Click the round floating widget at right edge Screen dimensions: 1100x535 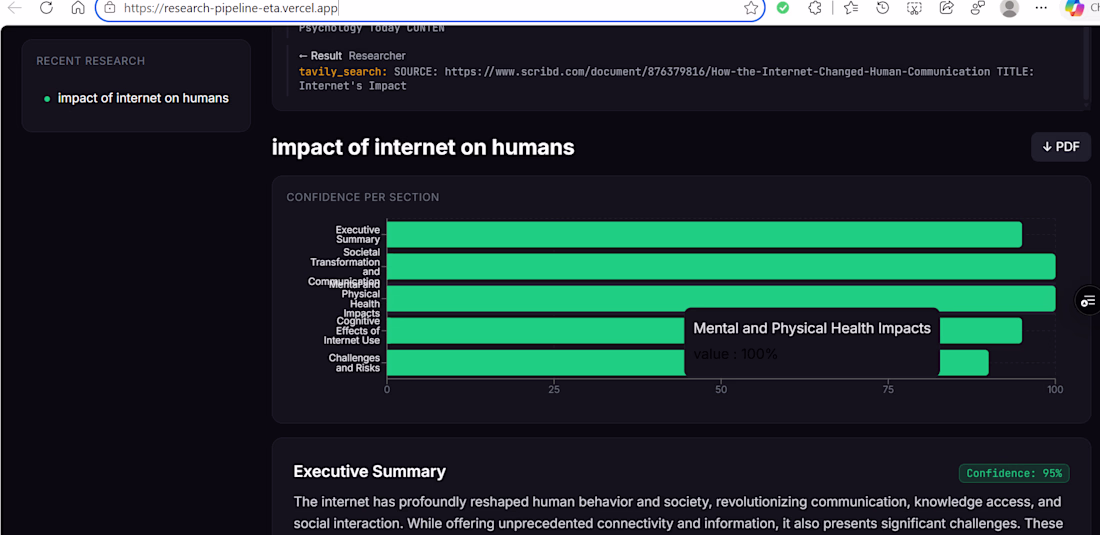[x=1088, y=301]
